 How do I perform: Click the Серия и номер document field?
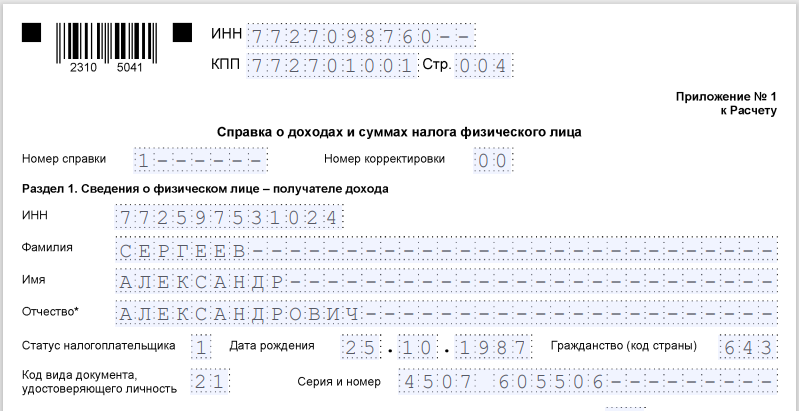pos(587,381)
